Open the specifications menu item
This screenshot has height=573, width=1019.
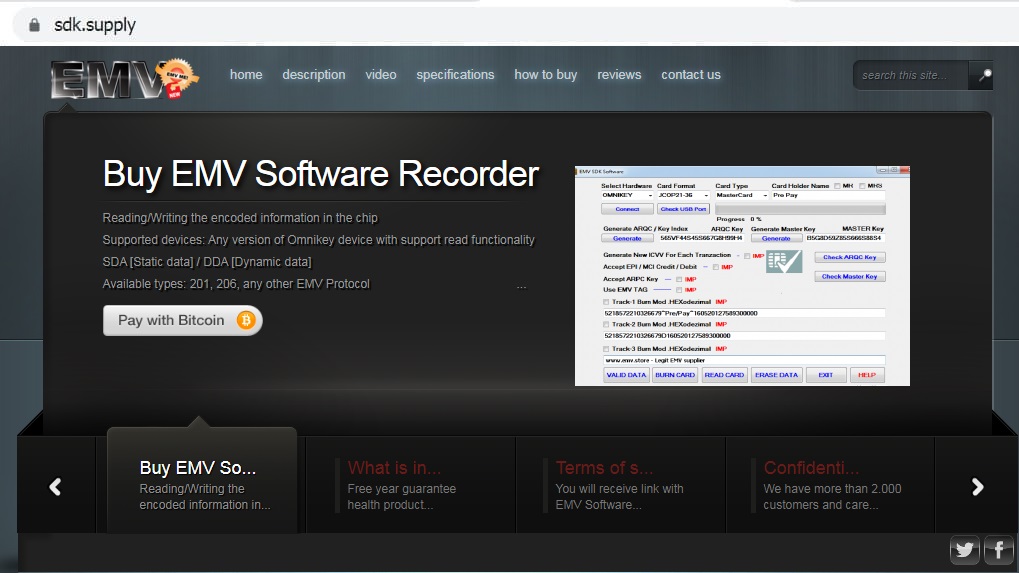pos(455,75)
